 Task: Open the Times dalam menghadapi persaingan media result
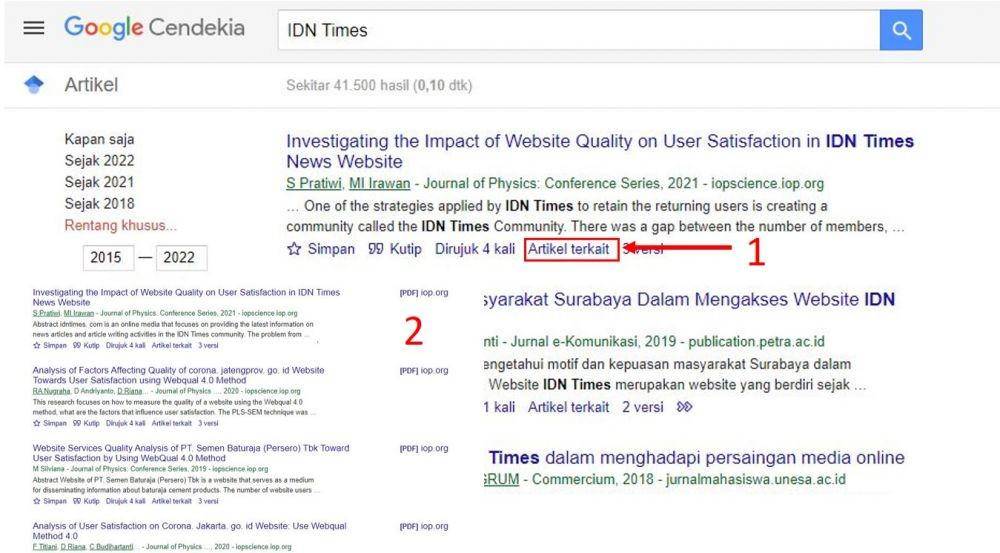696,457
